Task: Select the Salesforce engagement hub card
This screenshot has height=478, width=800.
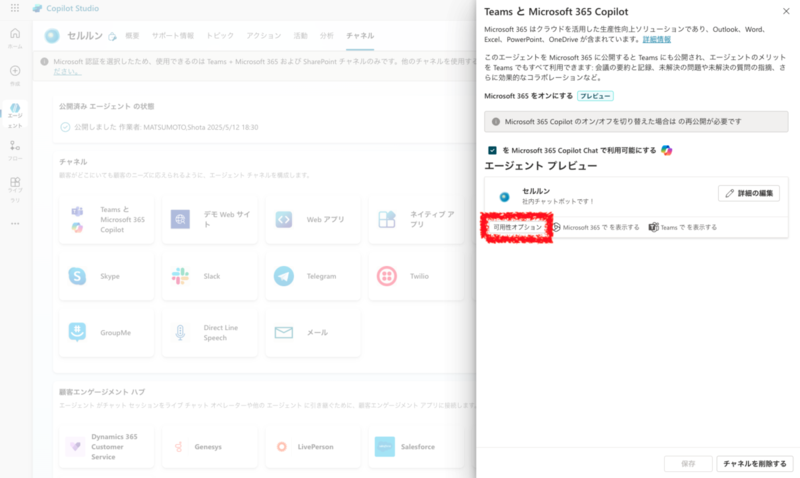Action: pos(416,446)
